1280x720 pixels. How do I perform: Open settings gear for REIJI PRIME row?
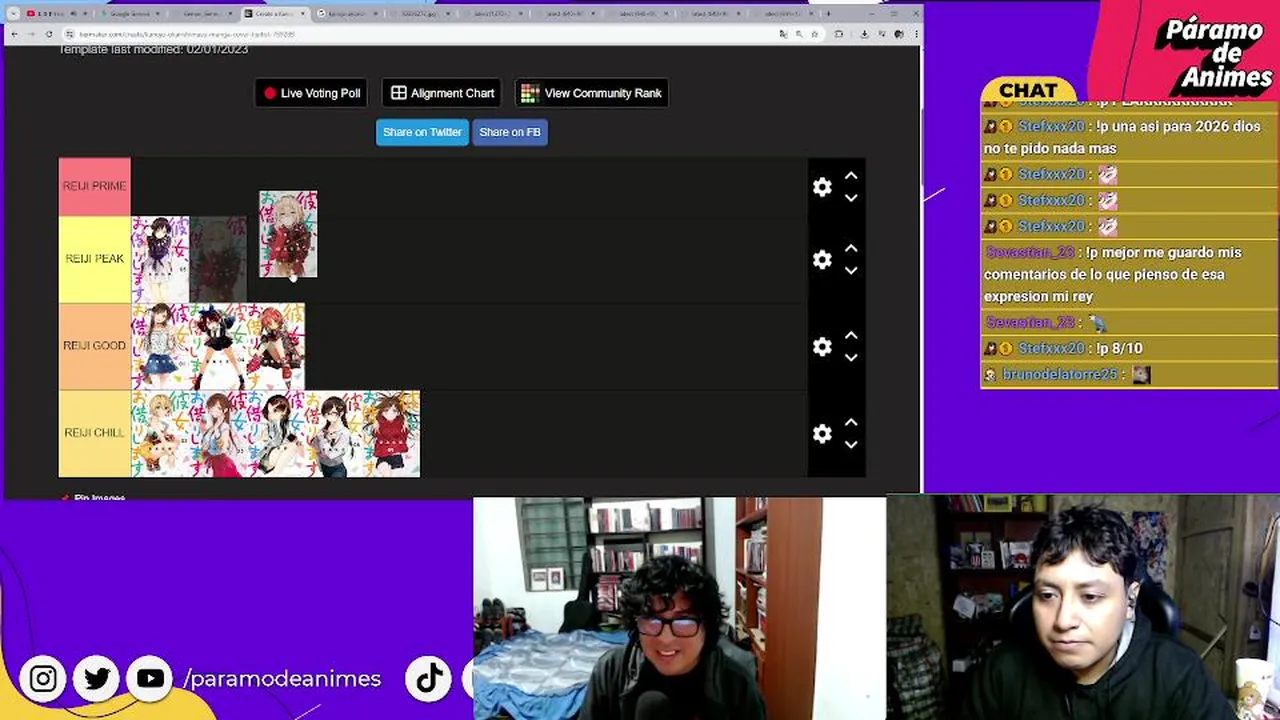pyautogui.click(x=822, y=187)
